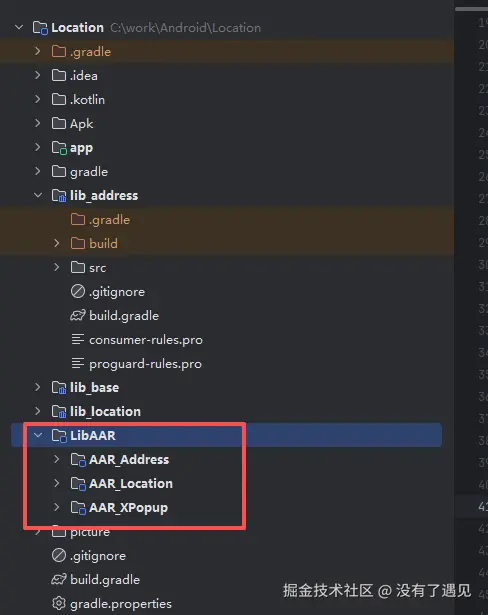Screen dimensions: 488x615
Task: Click the gradle.properties gear icon
Action: click(x=59, y=603)
